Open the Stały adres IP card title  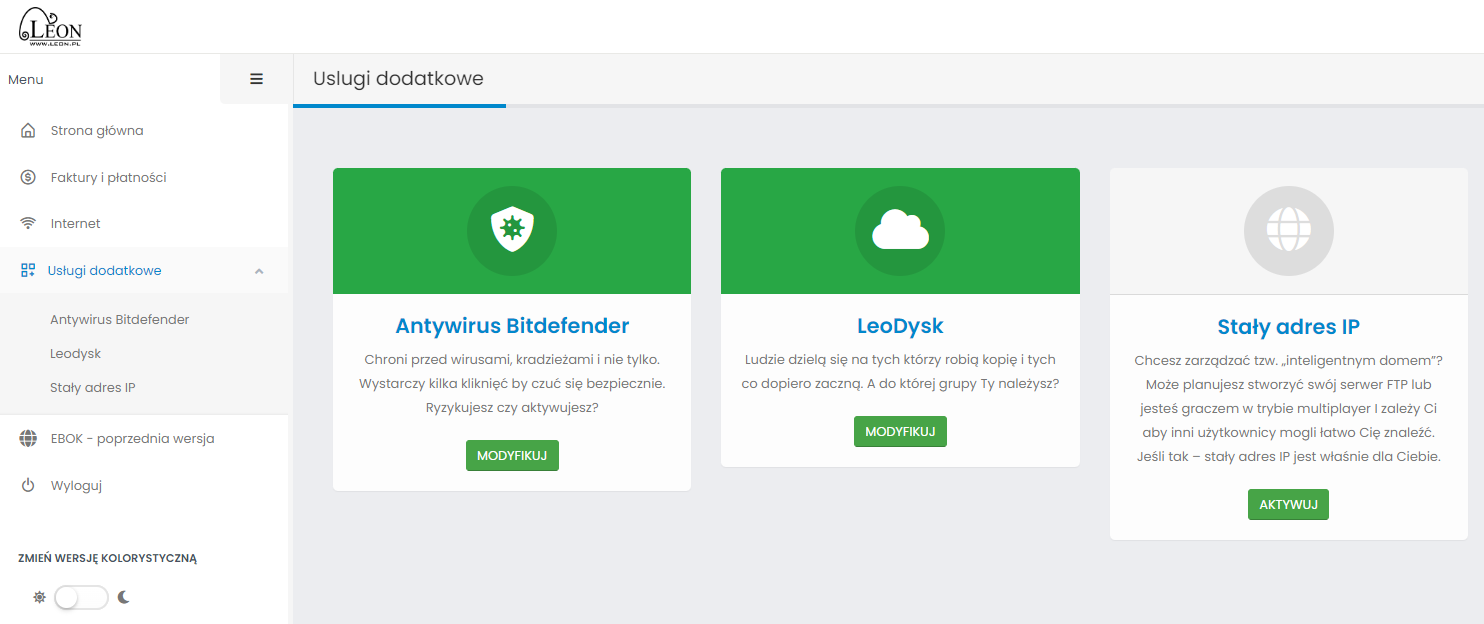point(1289,327)
